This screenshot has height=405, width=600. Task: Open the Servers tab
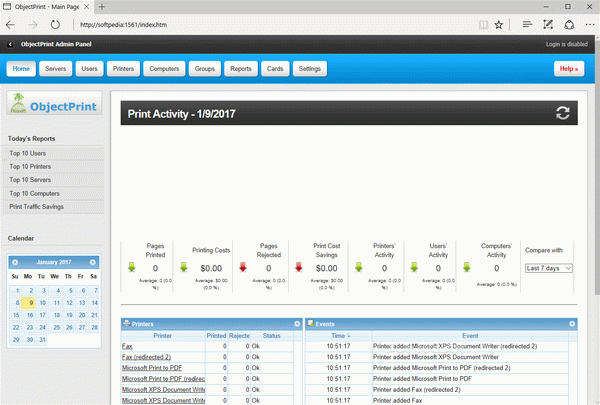tap(55, 69)
